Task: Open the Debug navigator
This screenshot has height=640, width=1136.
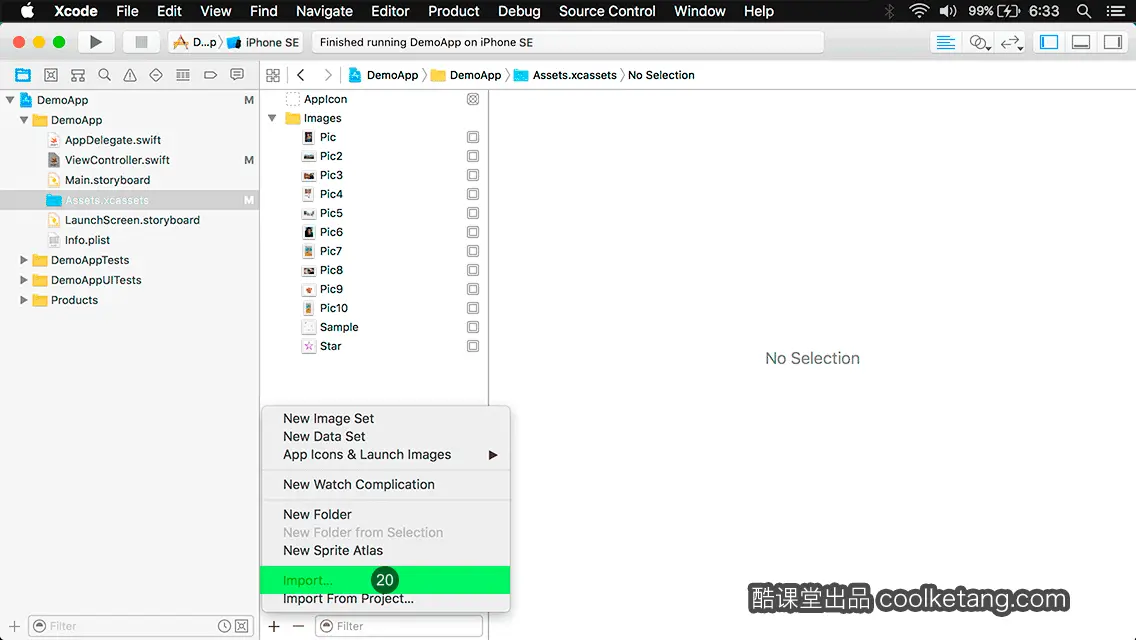Action: coord(183,75)
